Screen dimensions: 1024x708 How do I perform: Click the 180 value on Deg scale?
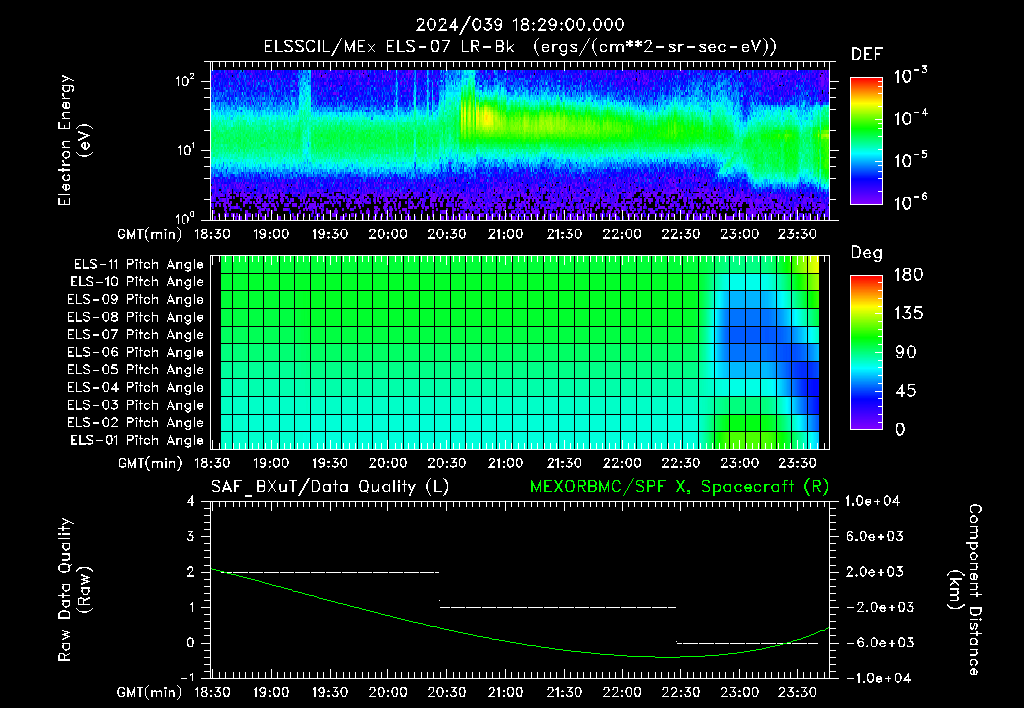coord(908,274)
